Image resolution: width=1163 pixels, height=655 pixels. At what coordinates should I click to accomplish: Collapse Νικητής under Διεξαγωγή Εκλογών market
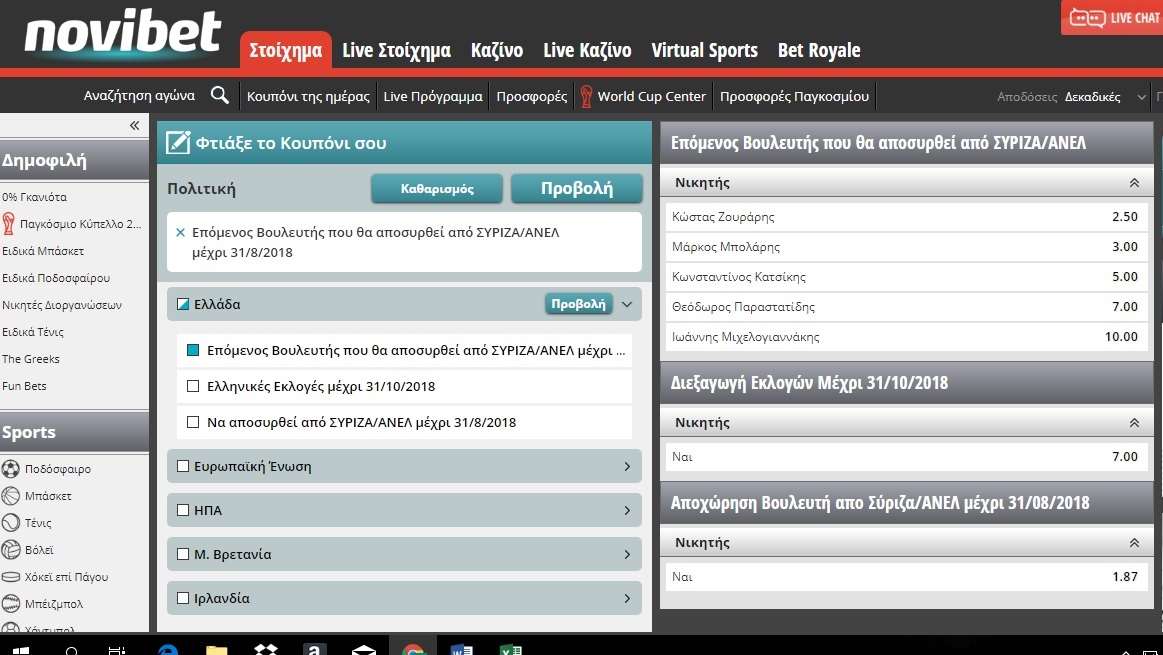pyautogui.click(x=1133, y=422)
